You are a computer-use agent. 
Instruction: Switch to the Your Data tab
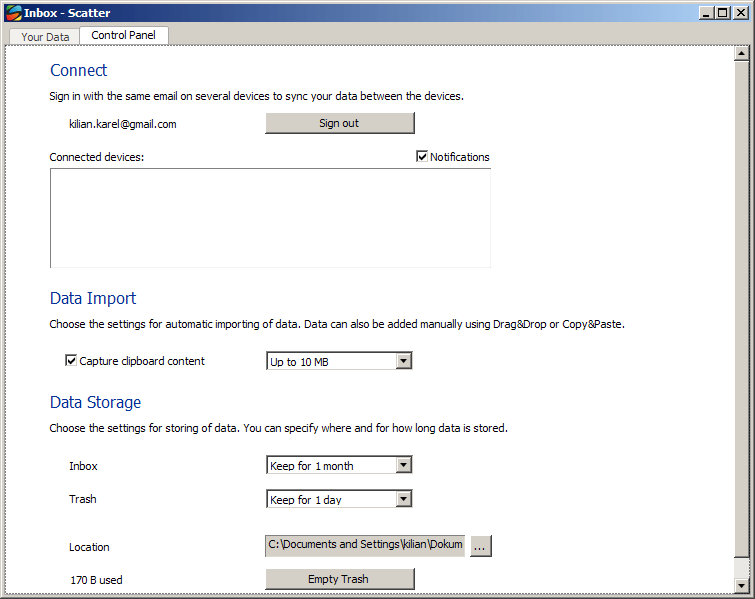coord(45,37)
